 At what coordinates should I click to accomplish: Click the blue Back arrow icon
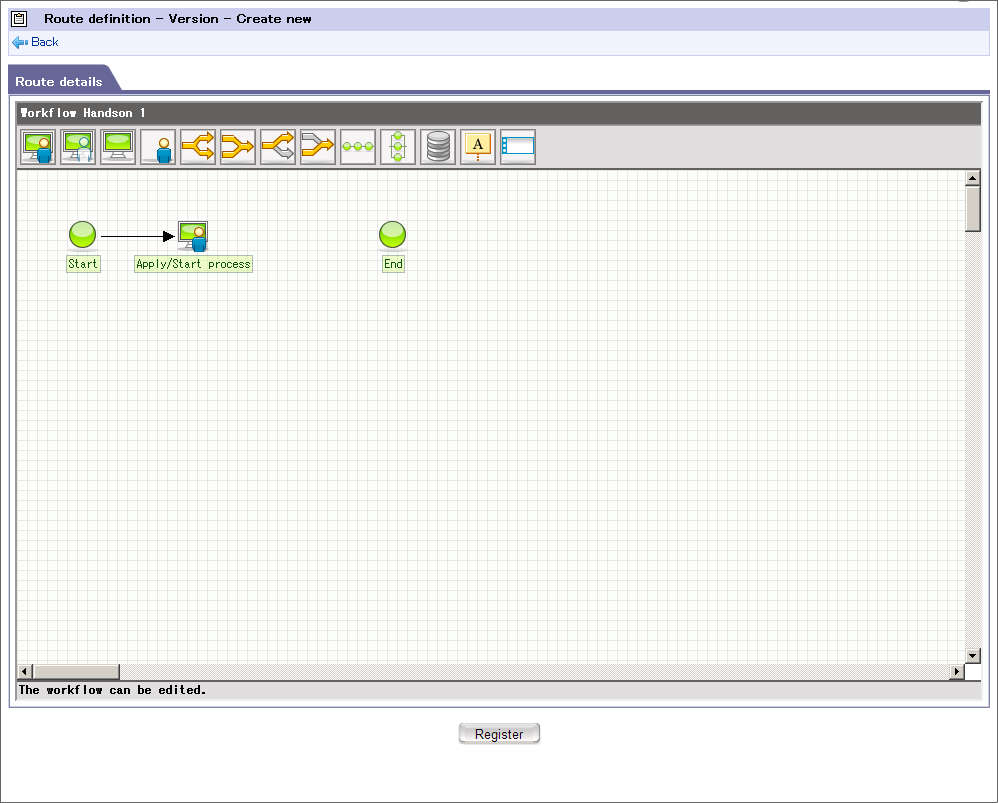tap(20, 43)
